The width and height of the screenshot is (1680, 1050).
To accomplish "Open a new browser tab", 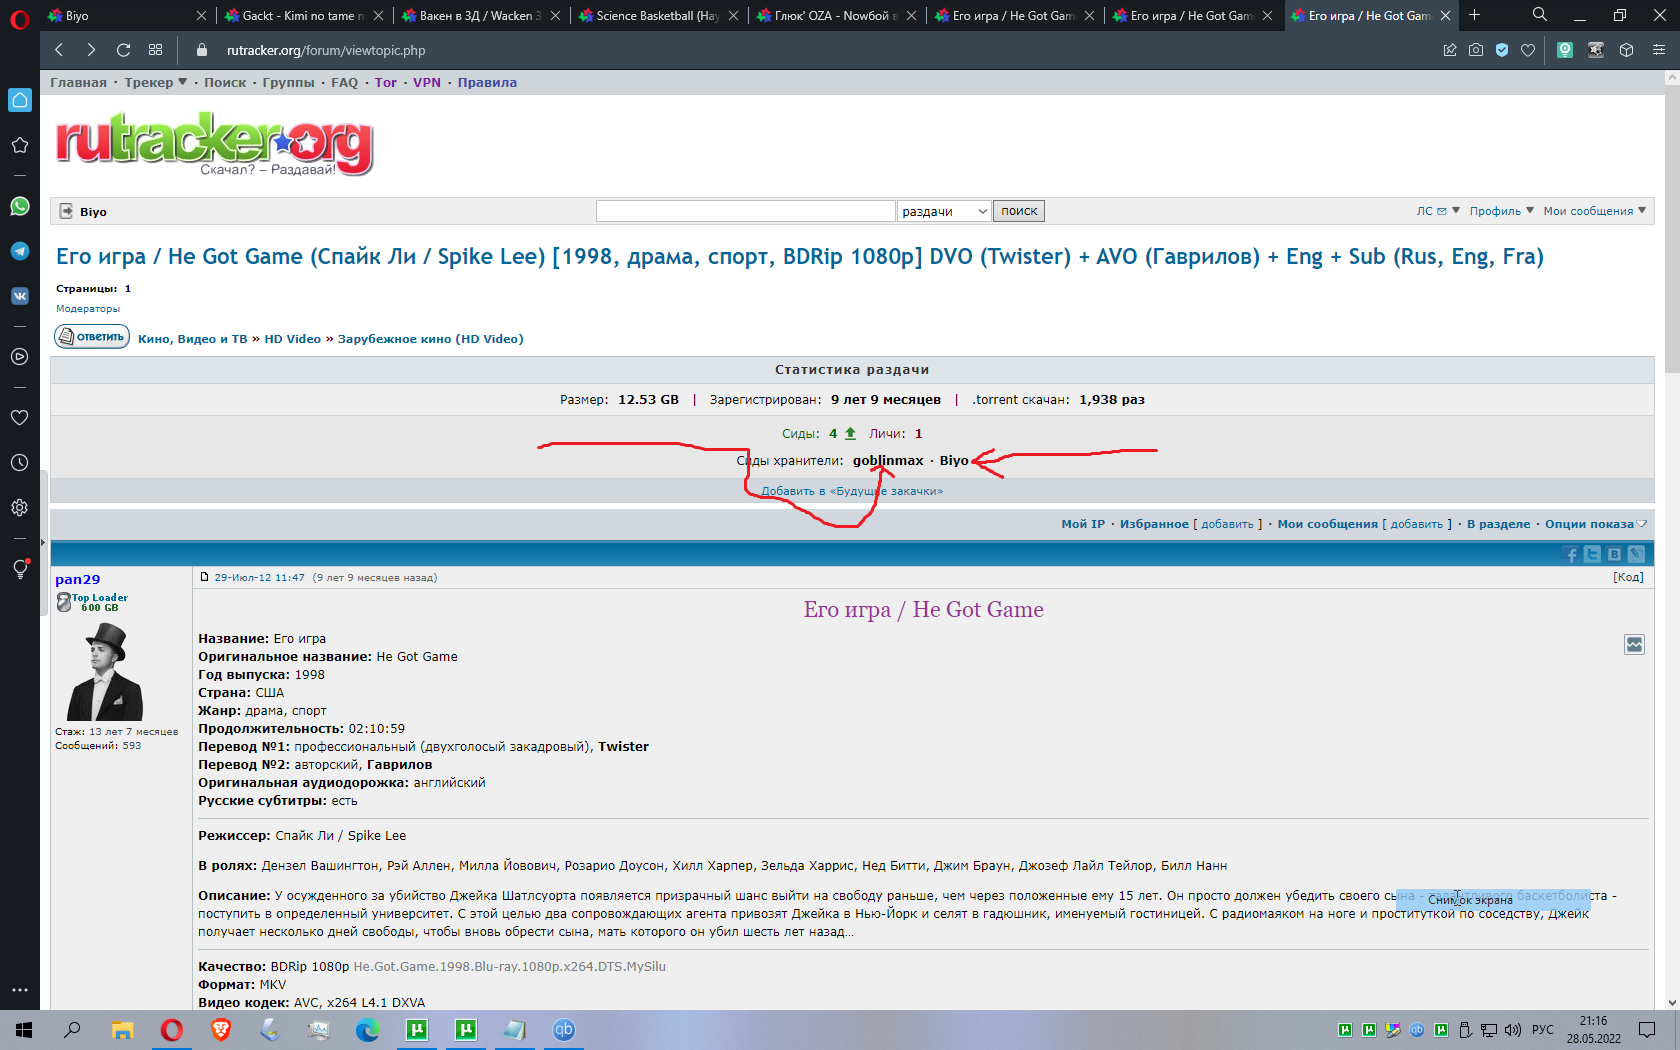I will click(1474, 15).
